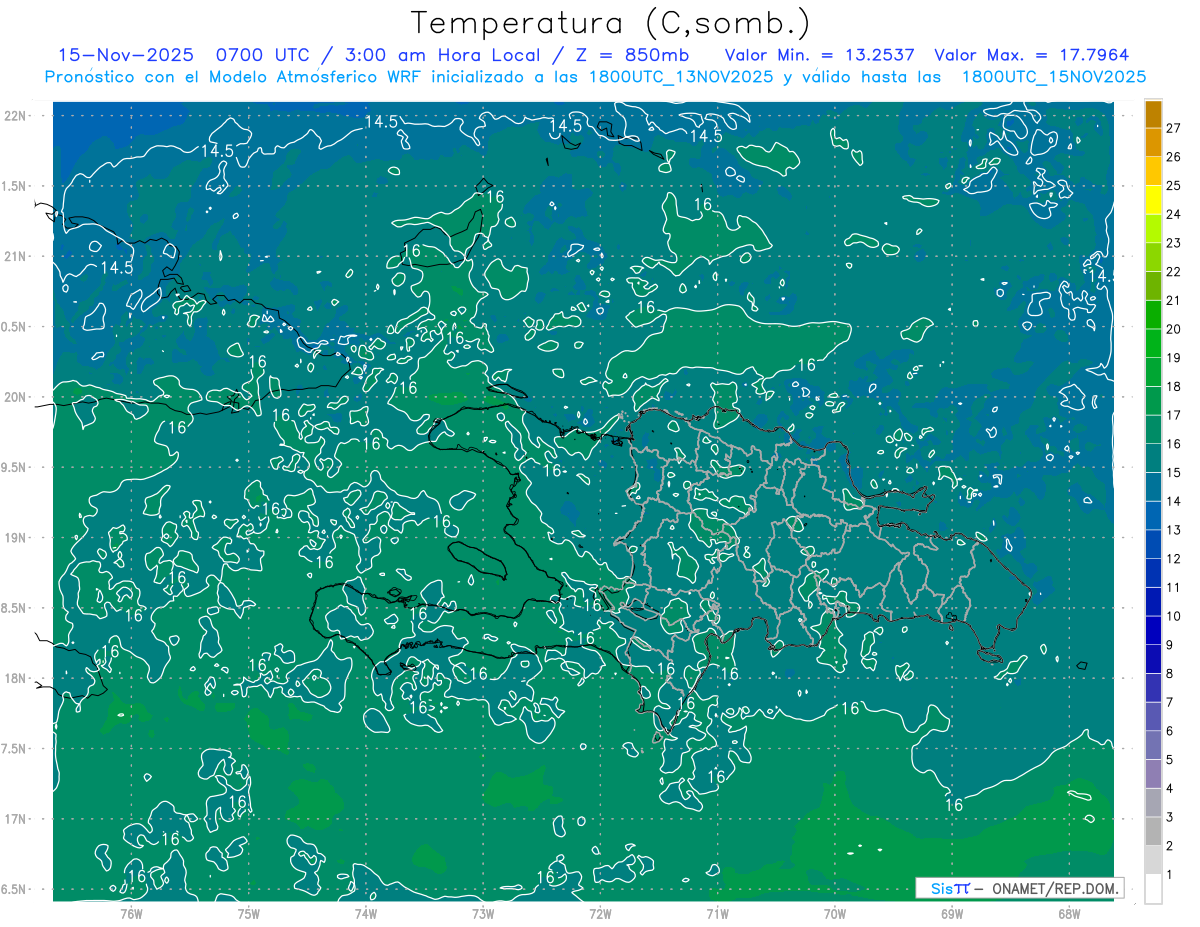The width and height of the screenshot is (1200, 927).
Task: Click the '75W' longitude label
Action: coord(248,913)
